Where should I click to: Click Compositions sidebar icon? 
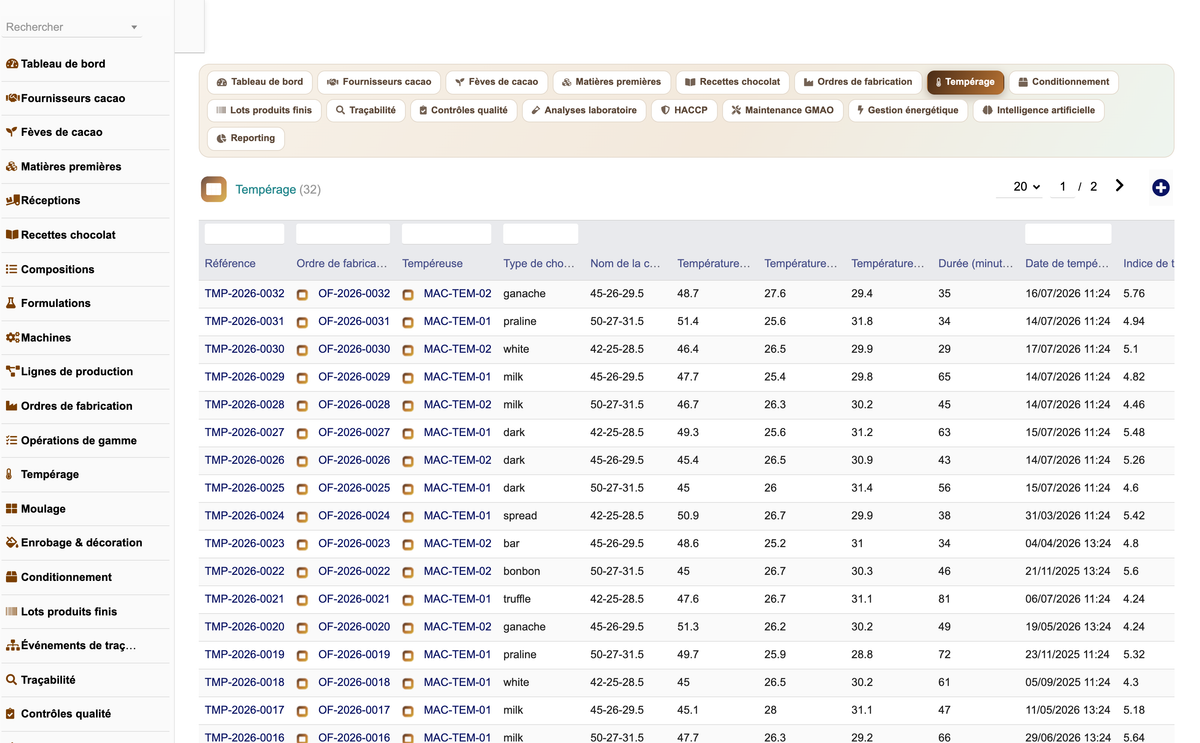[x=12, y=269]
